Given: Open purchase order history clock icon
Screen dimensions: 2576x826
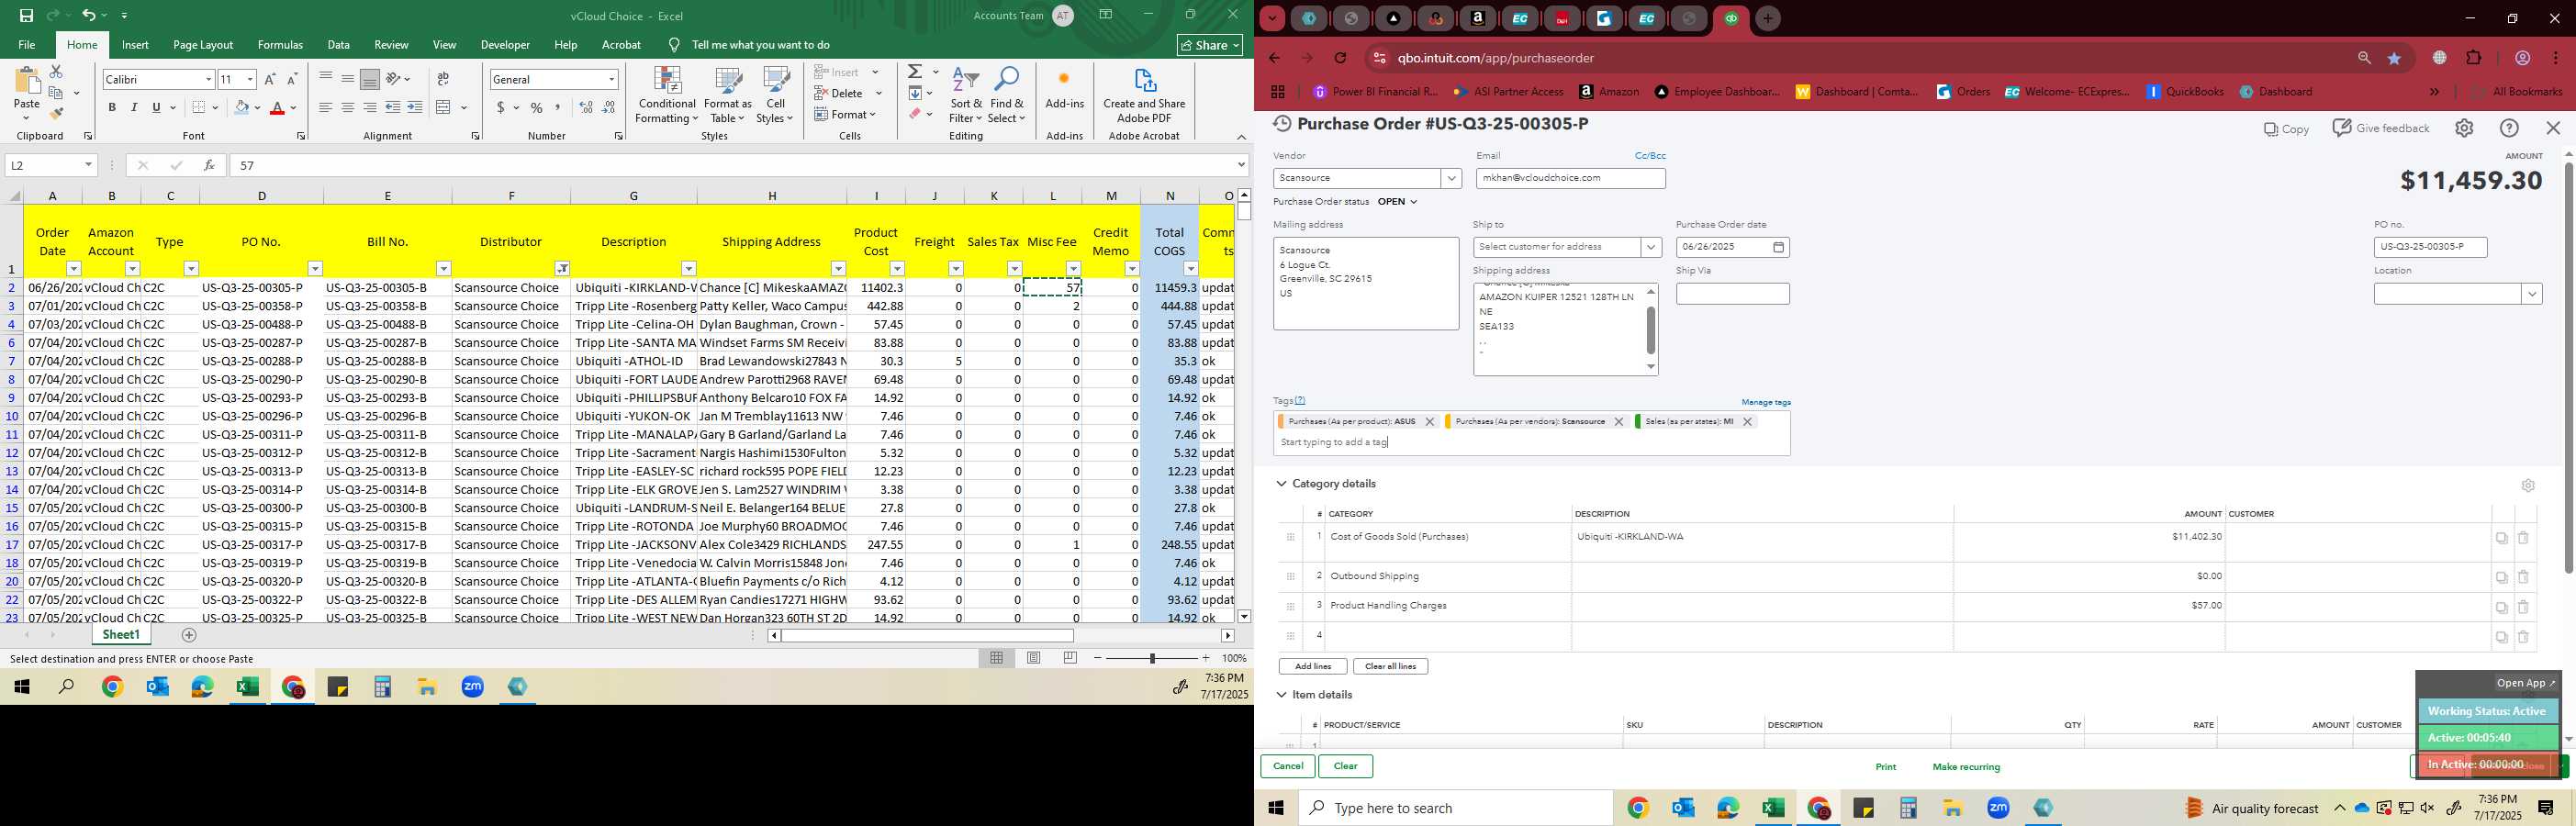Looking at the screenshot, I should point(1281,124).
